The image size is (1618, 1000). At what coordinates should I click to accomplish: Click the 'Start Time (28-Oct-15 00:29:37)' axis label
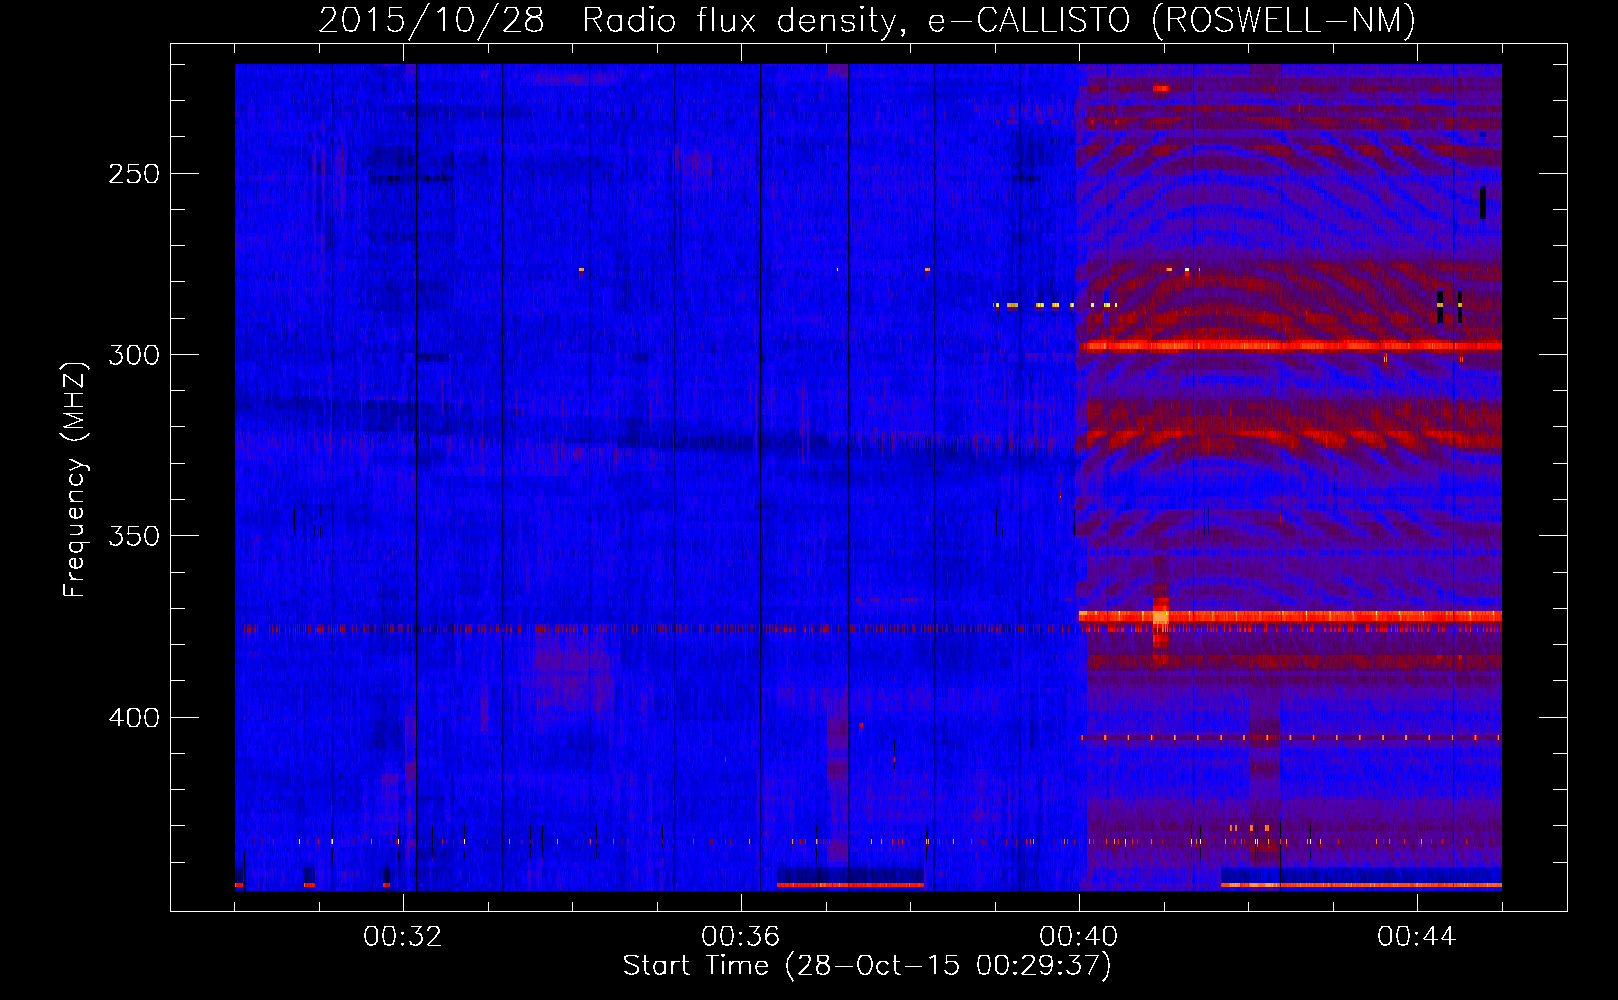tap(867, 966)
